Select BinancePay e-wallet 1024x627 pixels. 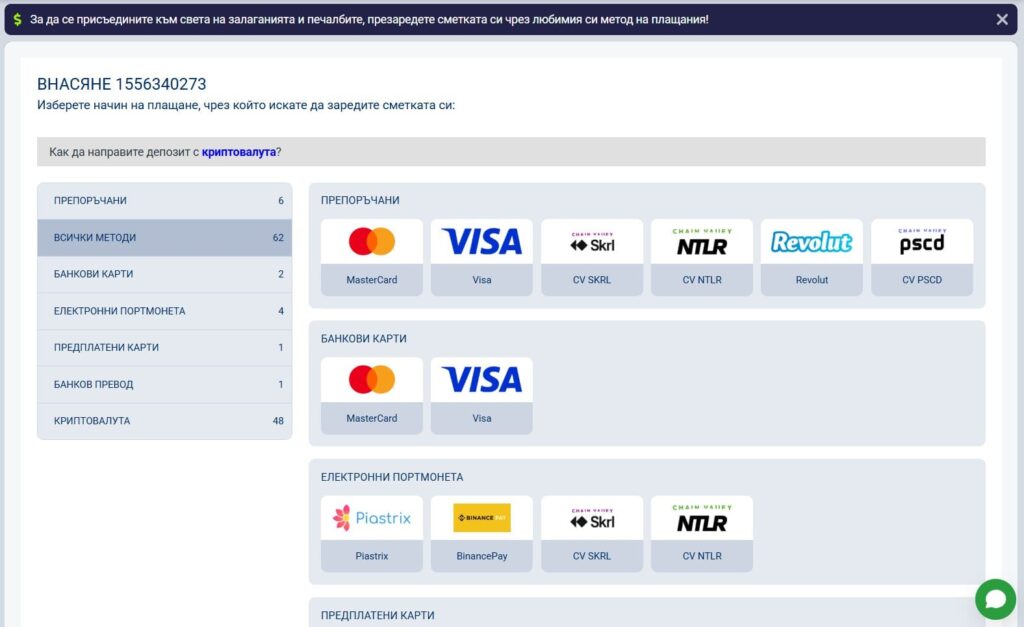(482, 533)
